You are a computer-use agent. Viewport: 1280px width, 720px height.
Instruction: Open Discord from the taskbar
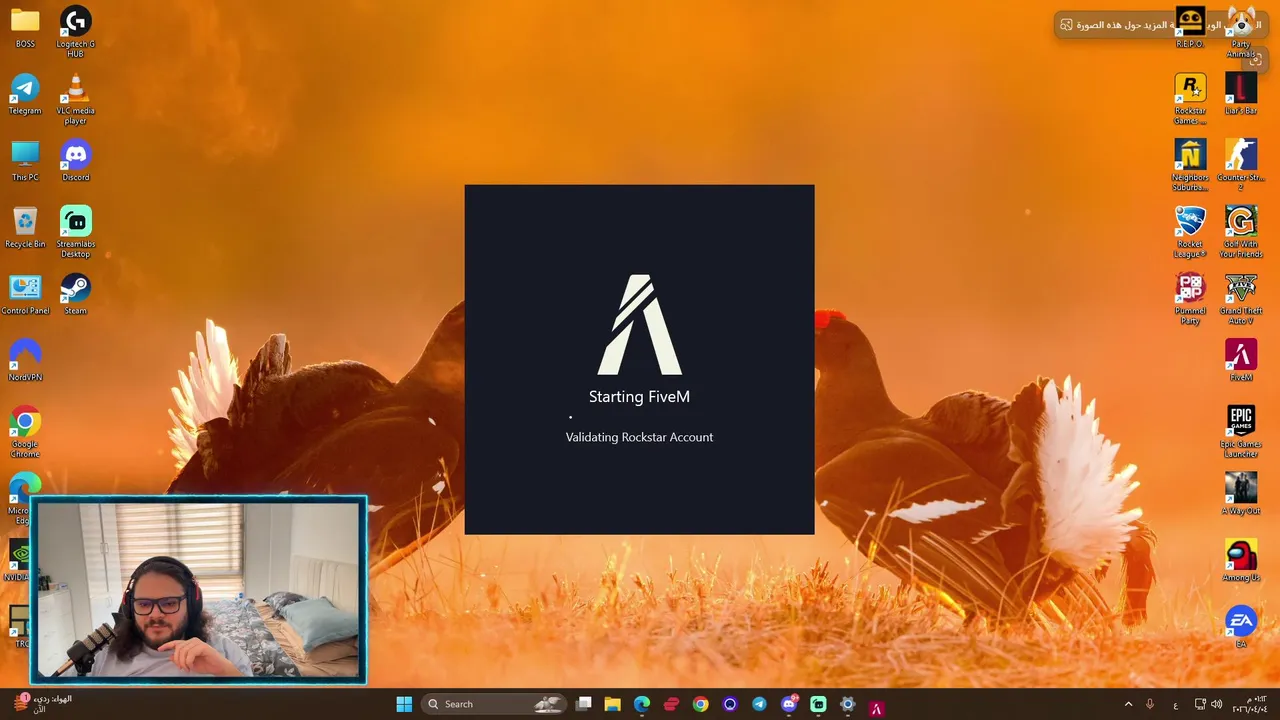coord(789,704)
